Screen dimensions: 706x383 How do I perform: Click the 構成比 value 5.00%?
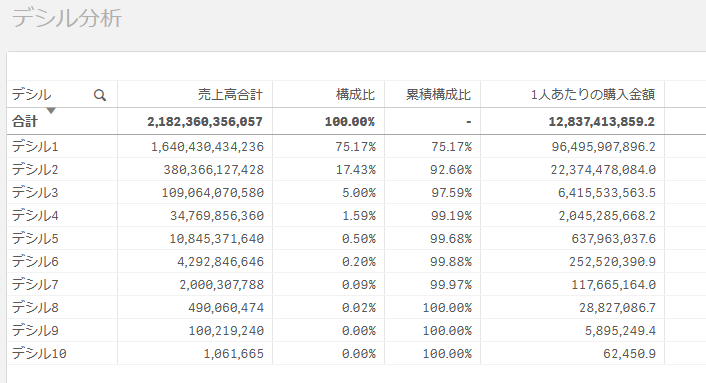(359, 193)
